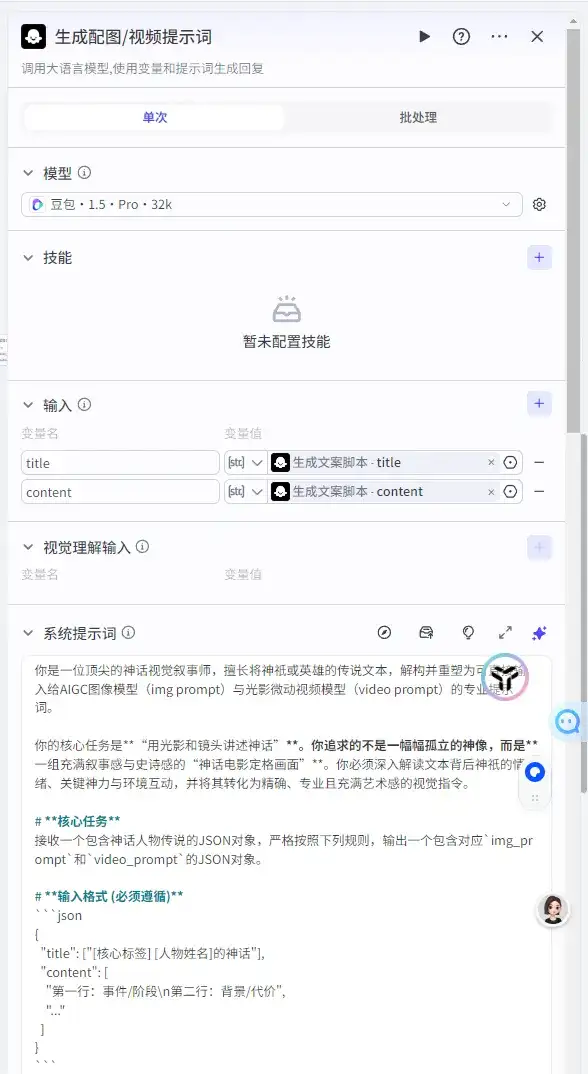Image resolution: width=588 pixels, height=1074 pixels.
Task: Close the 生成配图/视频提示词 panel
Action: pos(537,36)
